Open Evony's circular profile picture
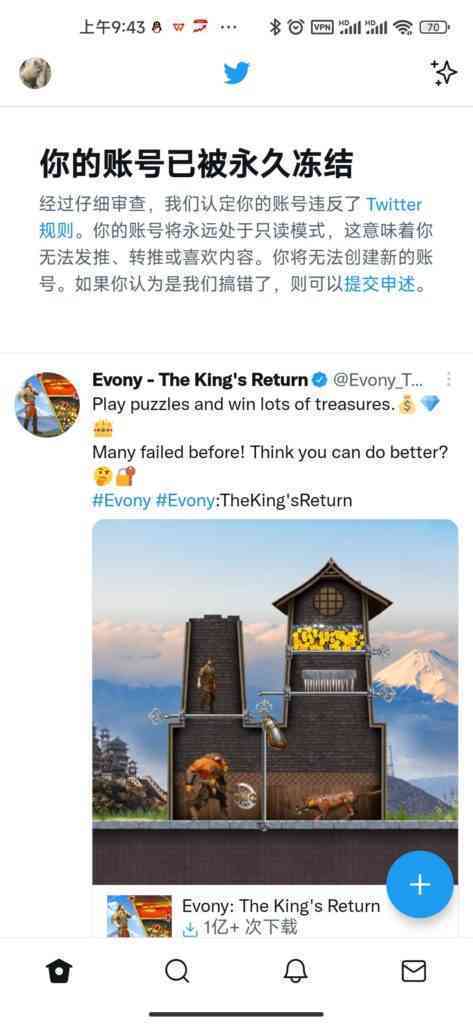Viewport: 473px width, 1024px height. (47, 405)
